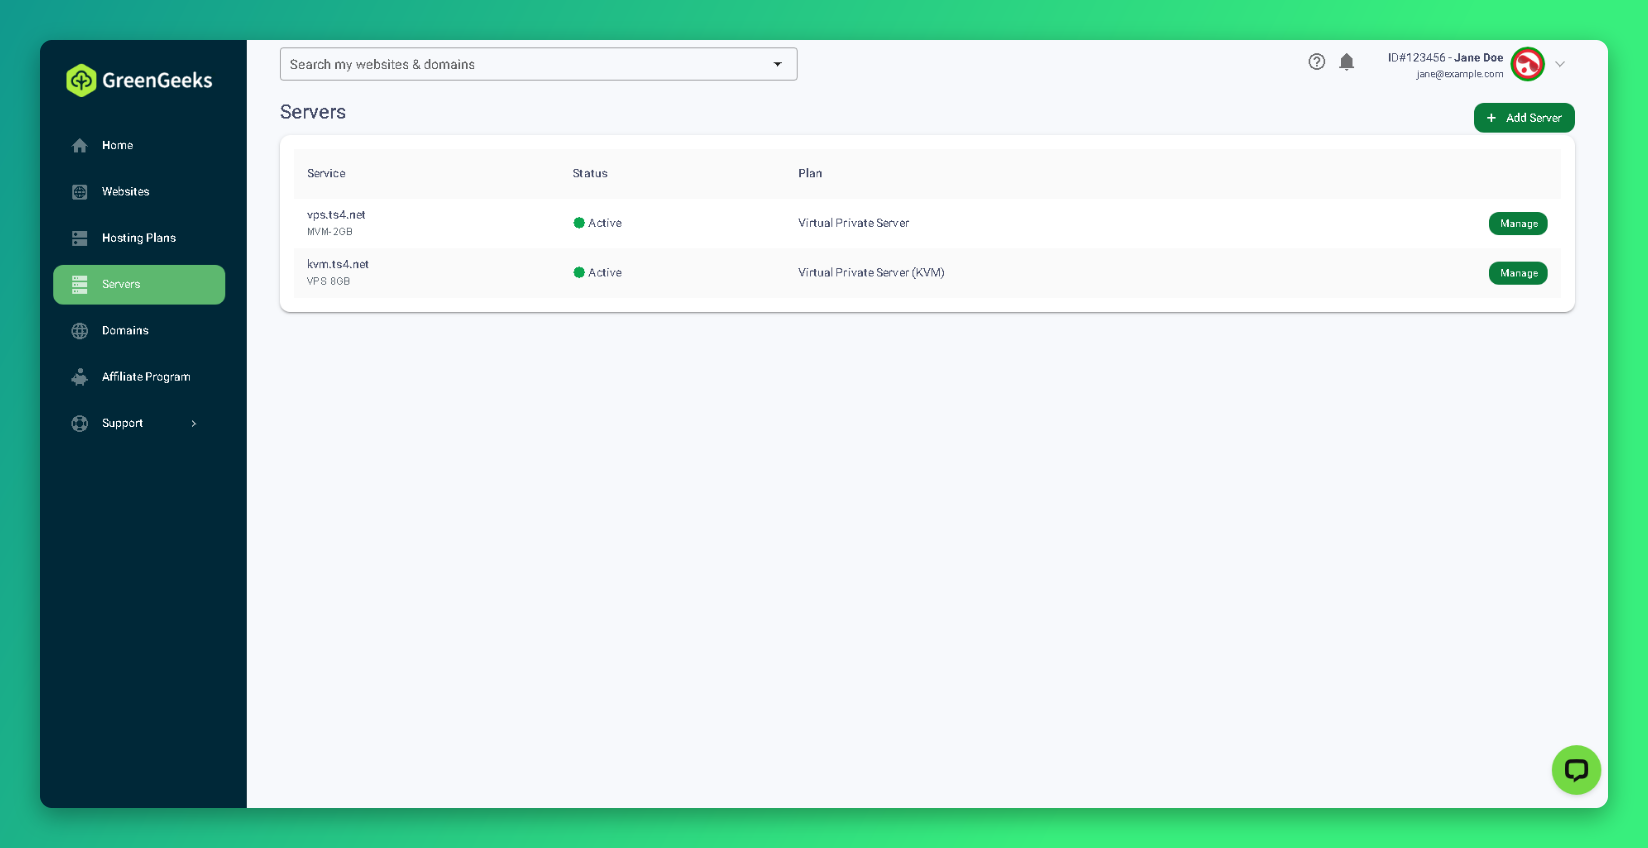The height and width of the screenshot is (848, 1648).
Task: Click the Servers page heading
Action: click(313, 112)
